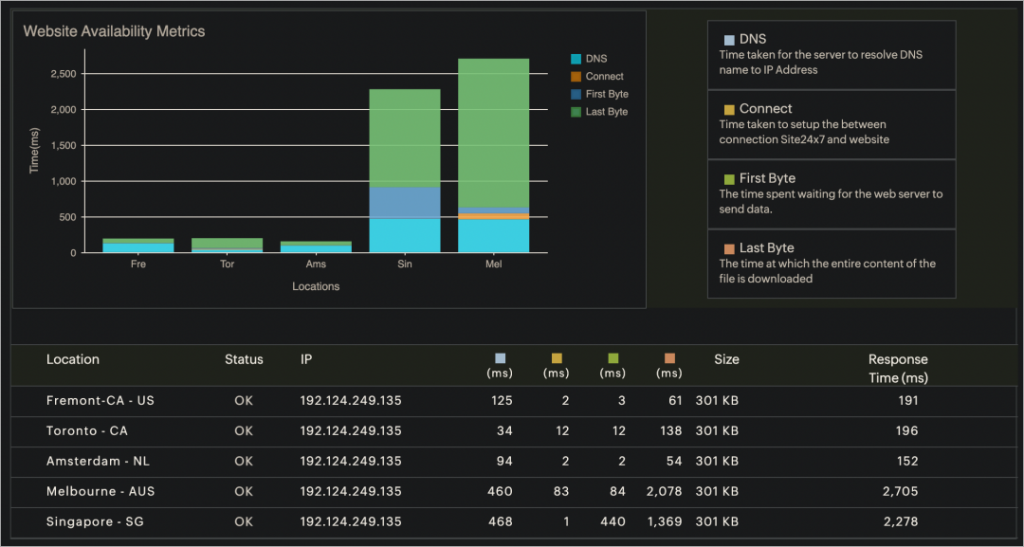
Task: Click the orange Last Byte column header icon
Action: (x=669, y=358)
